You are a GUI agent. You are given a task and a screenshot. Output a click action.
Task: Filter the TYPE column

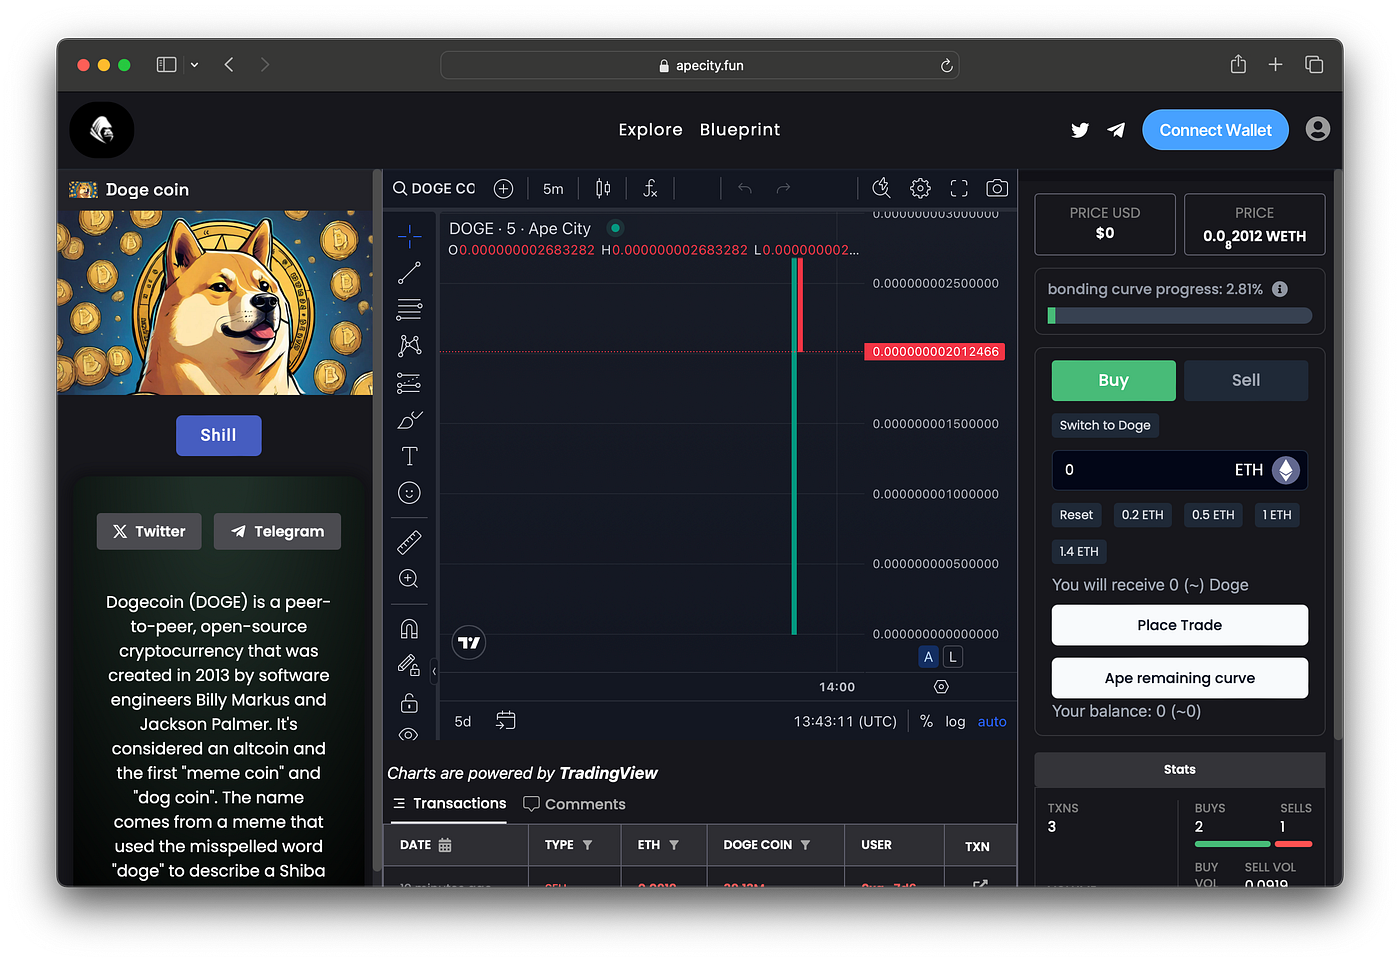click(x=587, y=845)
